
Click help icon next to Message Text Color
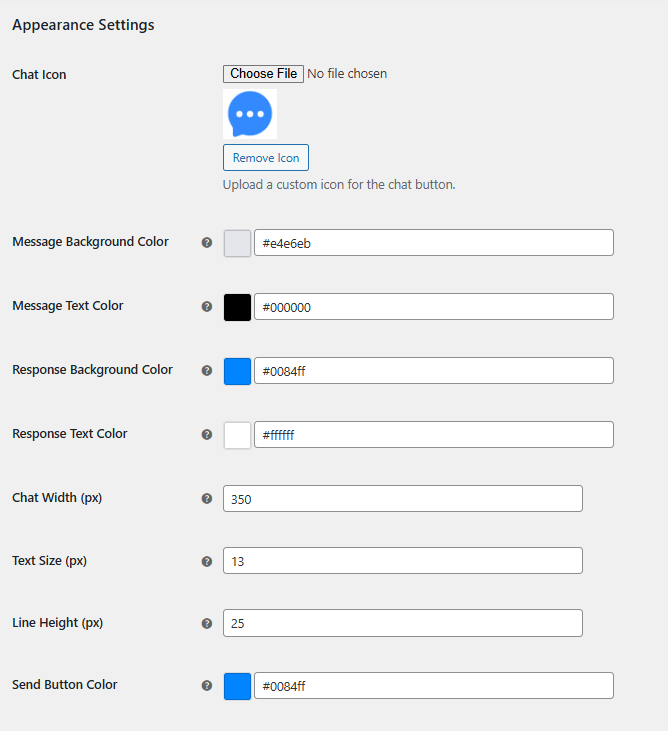[207, 306]
